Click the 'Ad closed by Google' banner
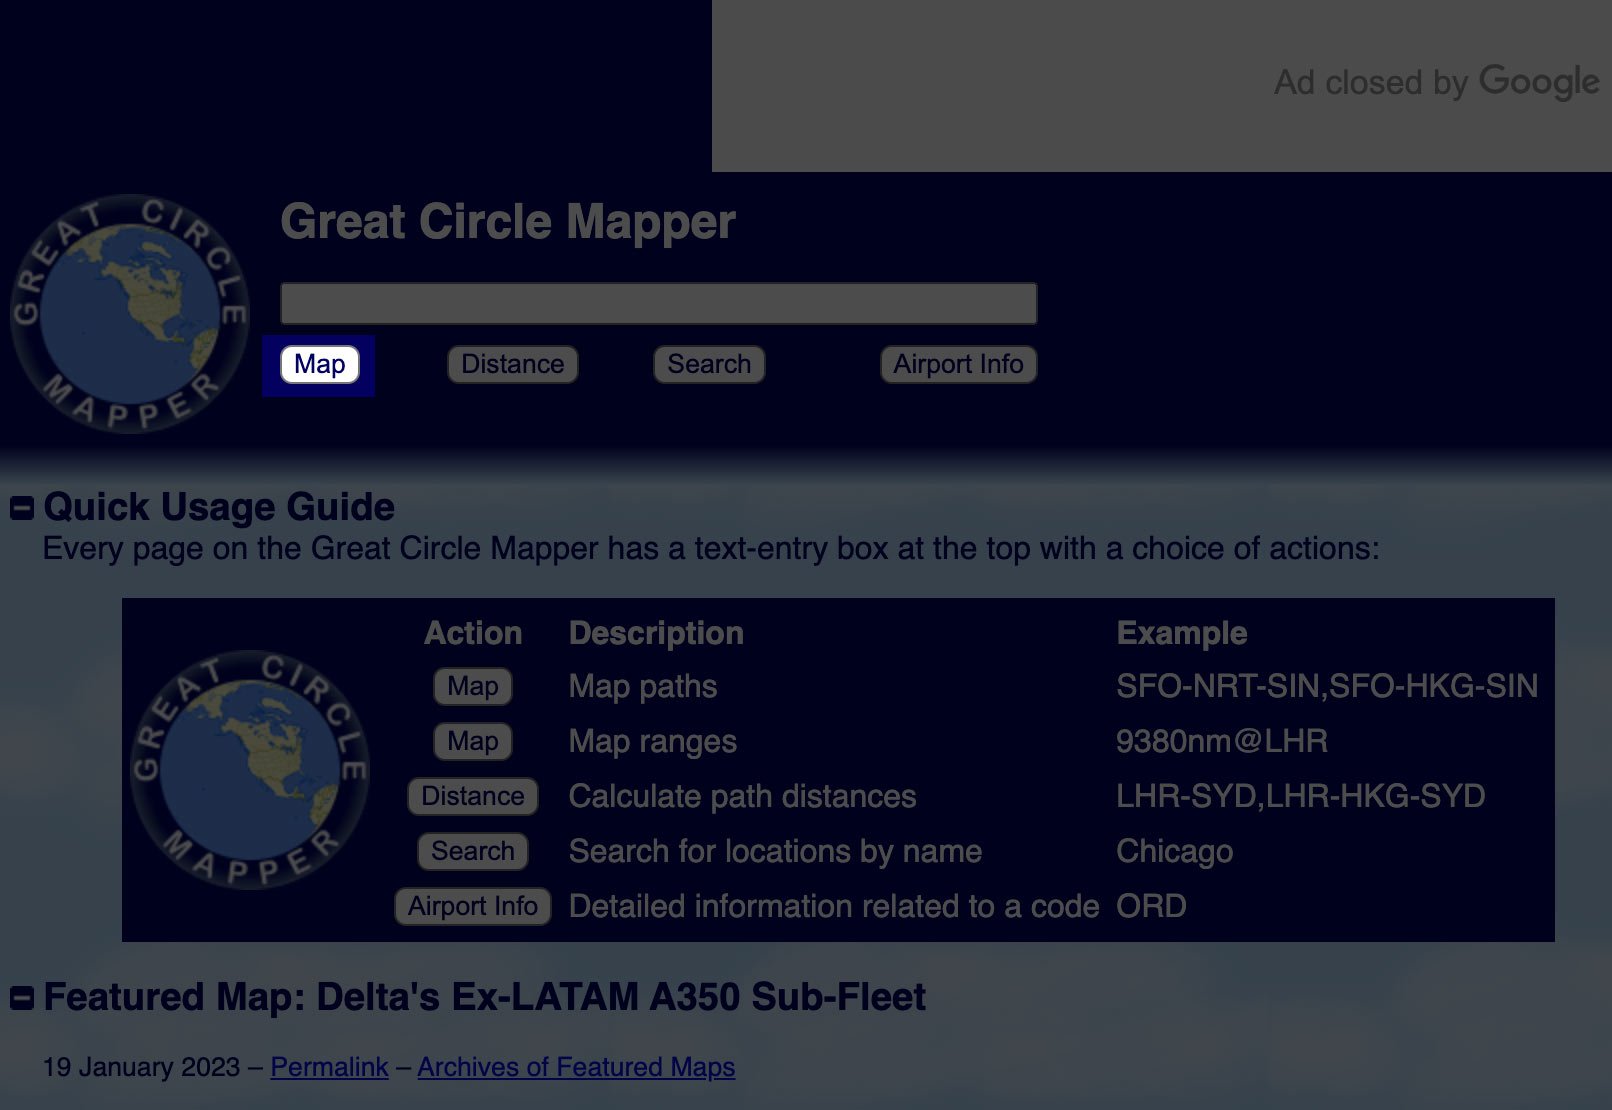 [x=1160, y=84]
